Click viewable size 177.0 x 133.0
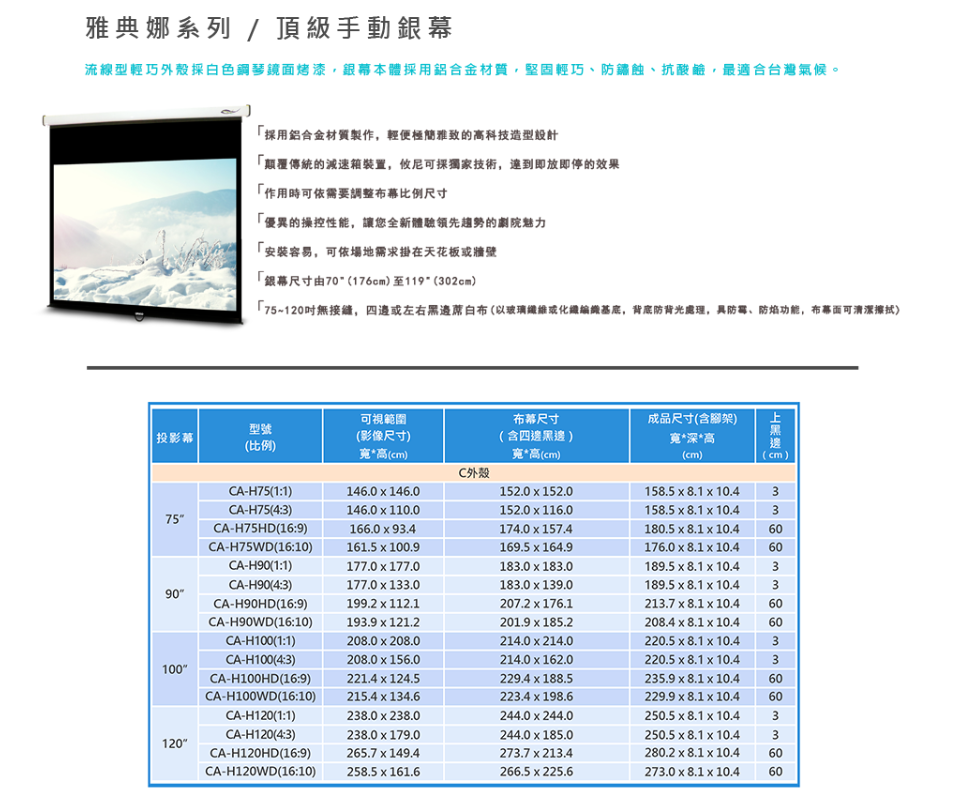The image size is (980, 795). click(383, 585)
